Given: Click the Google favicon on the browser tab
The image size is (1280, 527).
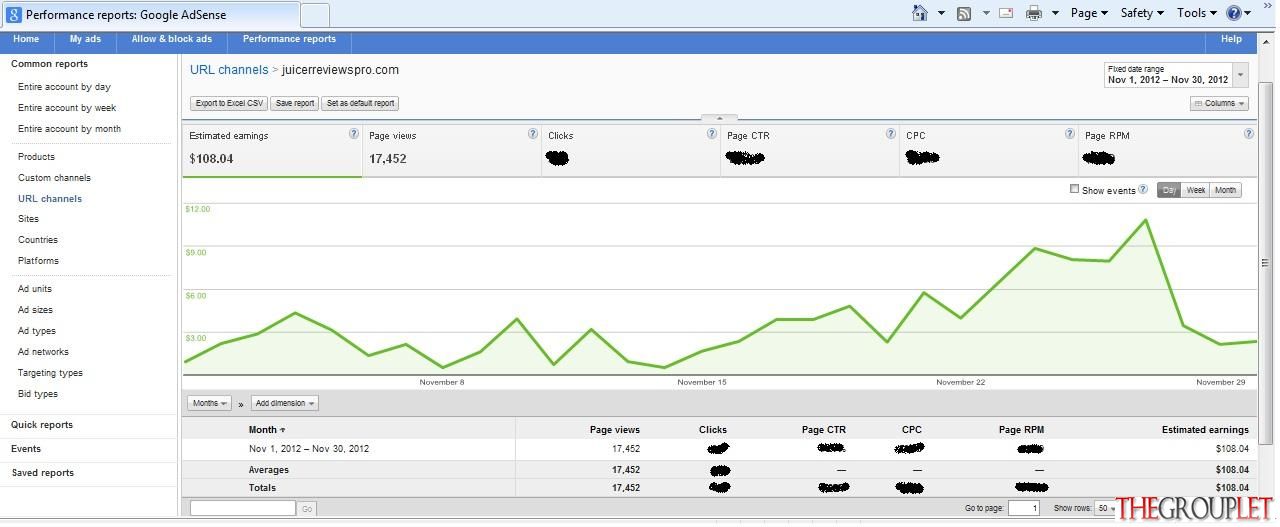Looking at the screenshot, I should point(14,15).
